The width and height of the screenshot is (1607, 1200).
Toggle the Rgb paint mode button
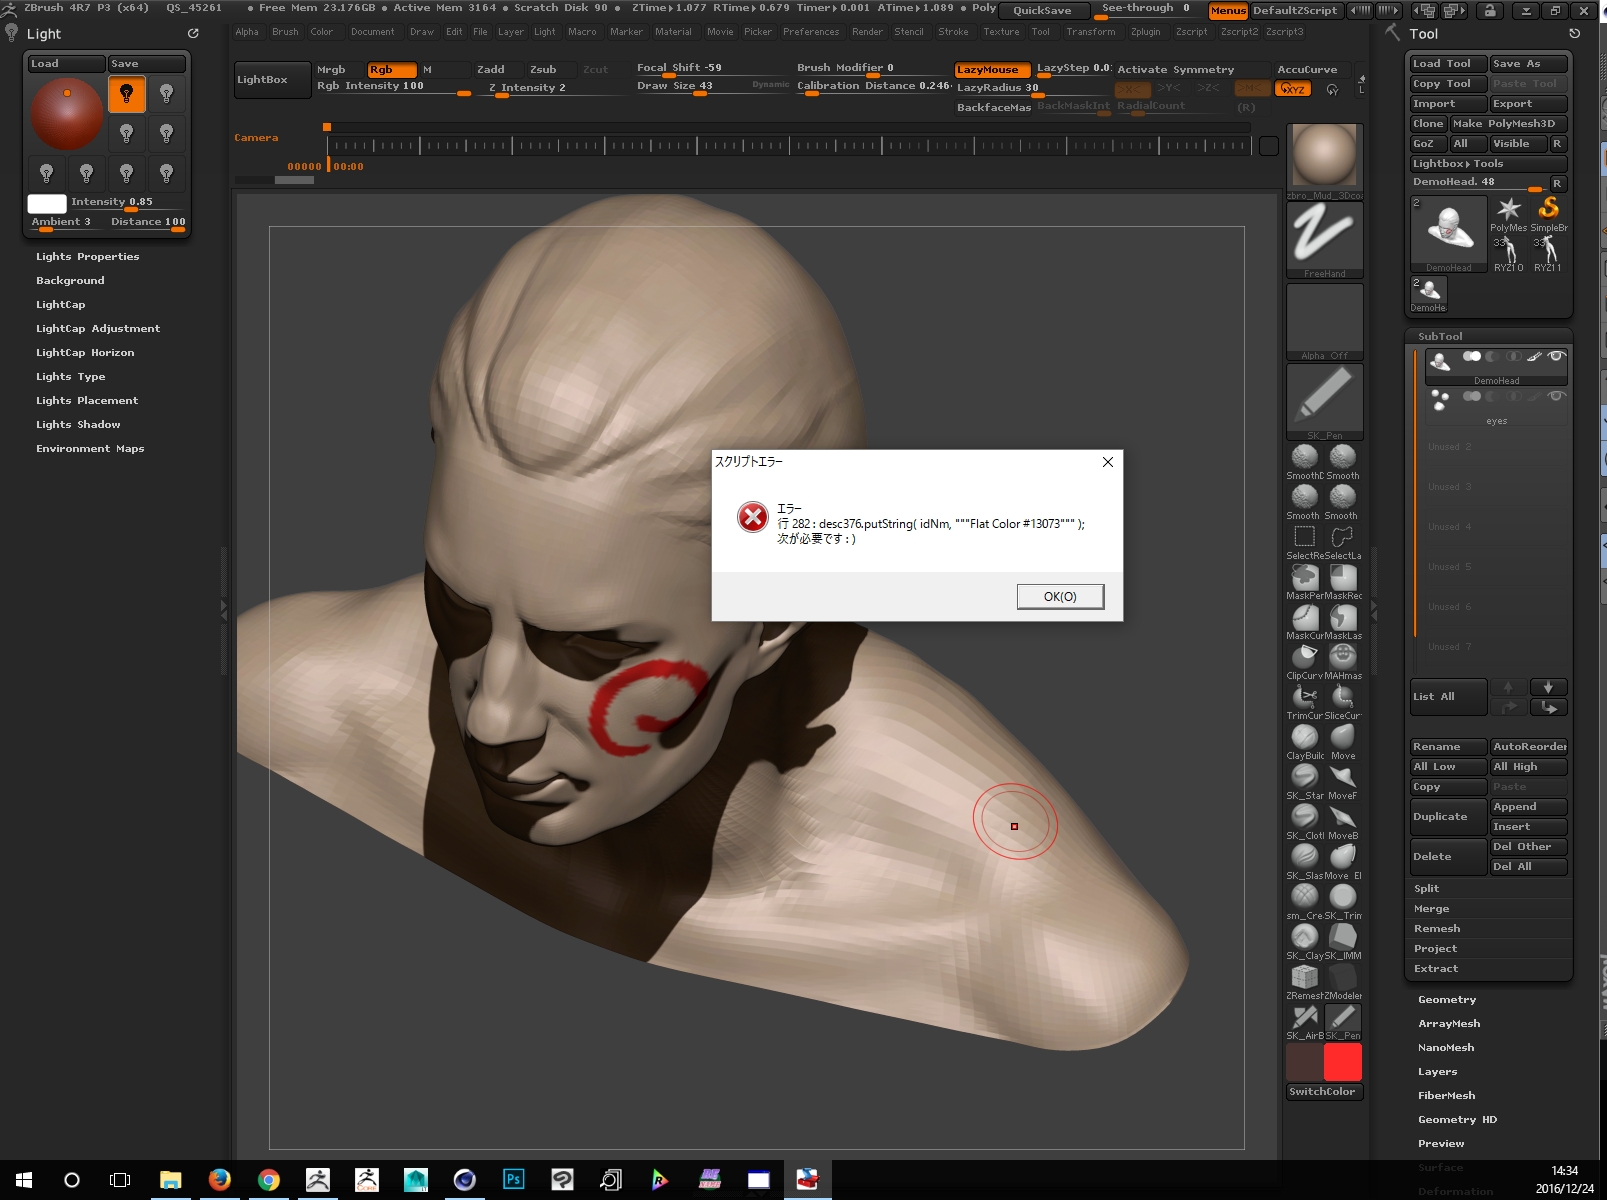(391, 69)
